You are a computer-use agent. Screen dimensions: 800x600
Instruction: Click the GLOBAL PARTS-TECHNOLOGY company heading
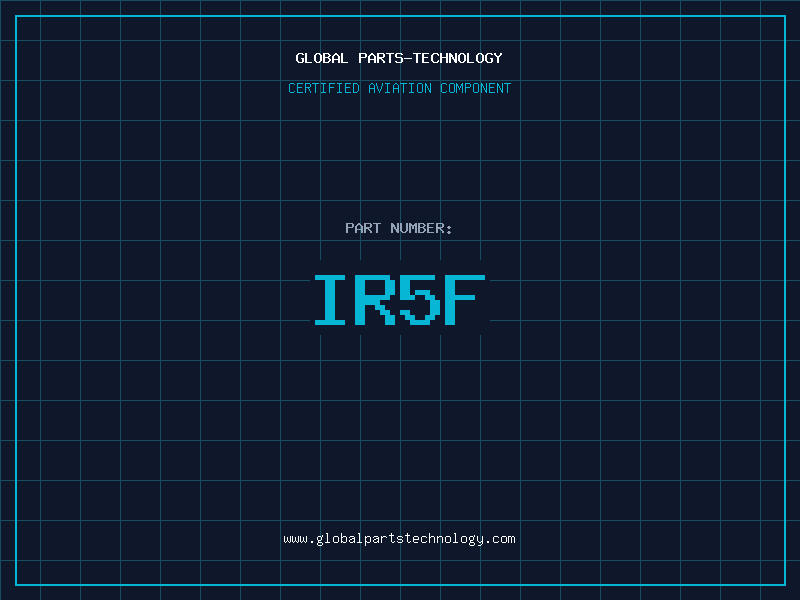(x=399, y=58)
